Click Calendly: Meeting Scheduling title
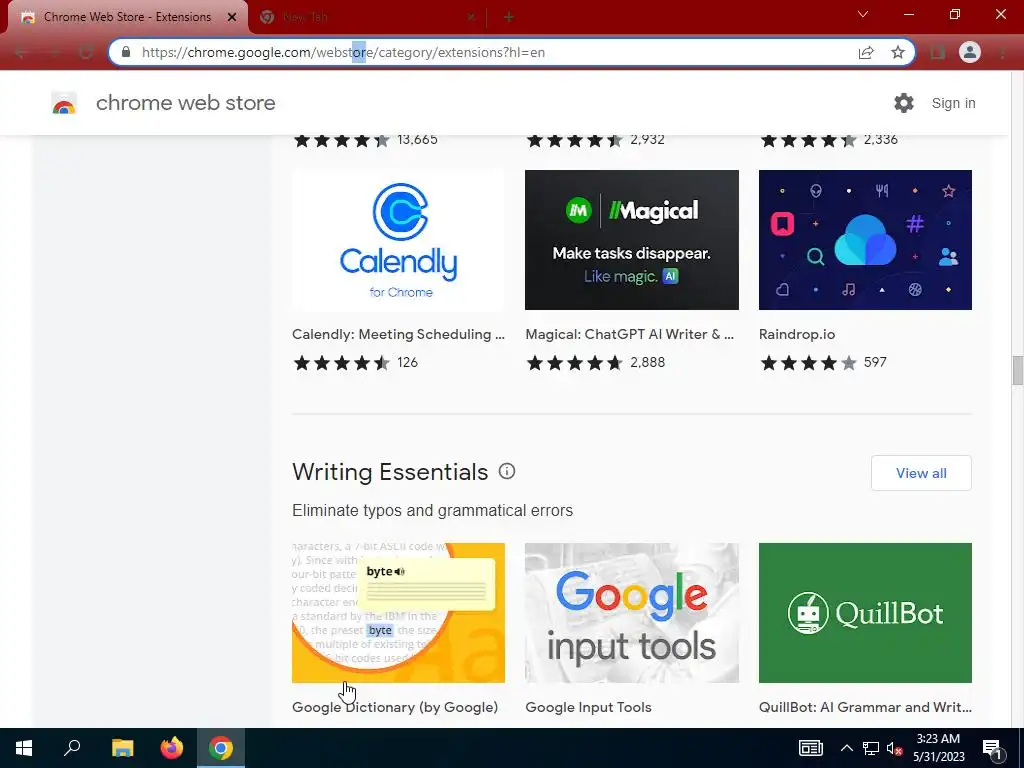The height and width of the screenshot is (768, 1024). tap(398, 334)
